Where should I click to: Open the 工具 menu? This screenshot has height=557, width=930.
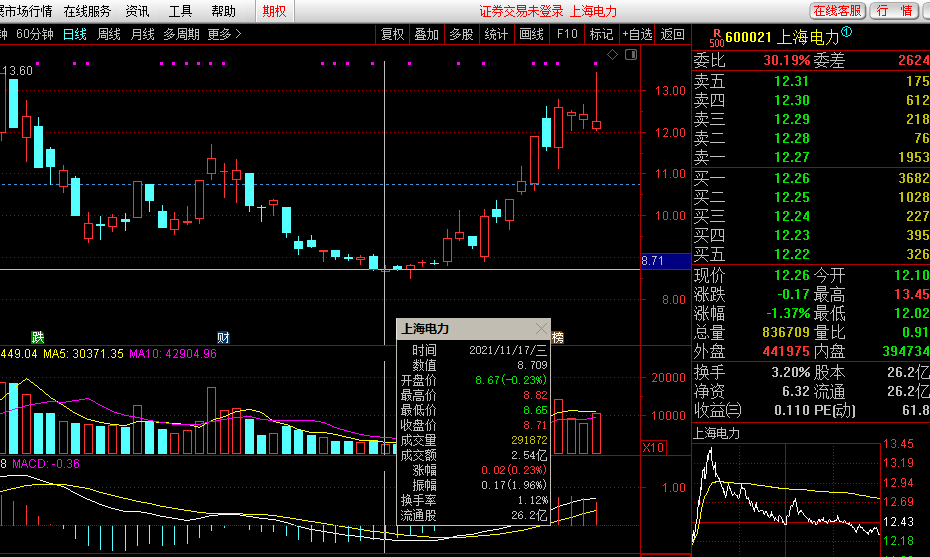(180, 11)
